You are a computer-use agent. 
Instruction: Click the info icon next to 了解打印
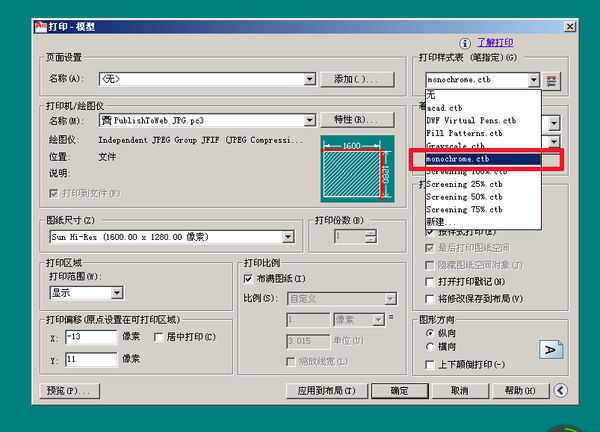click(464, 44)
